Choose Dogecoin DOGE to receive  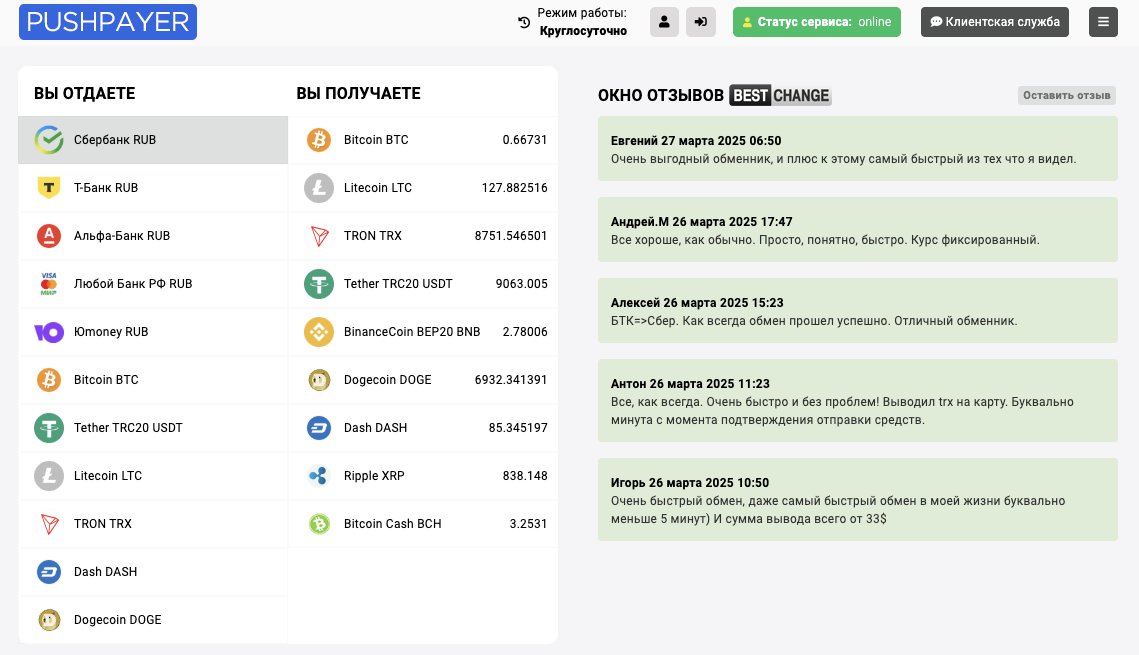(423, 380)
